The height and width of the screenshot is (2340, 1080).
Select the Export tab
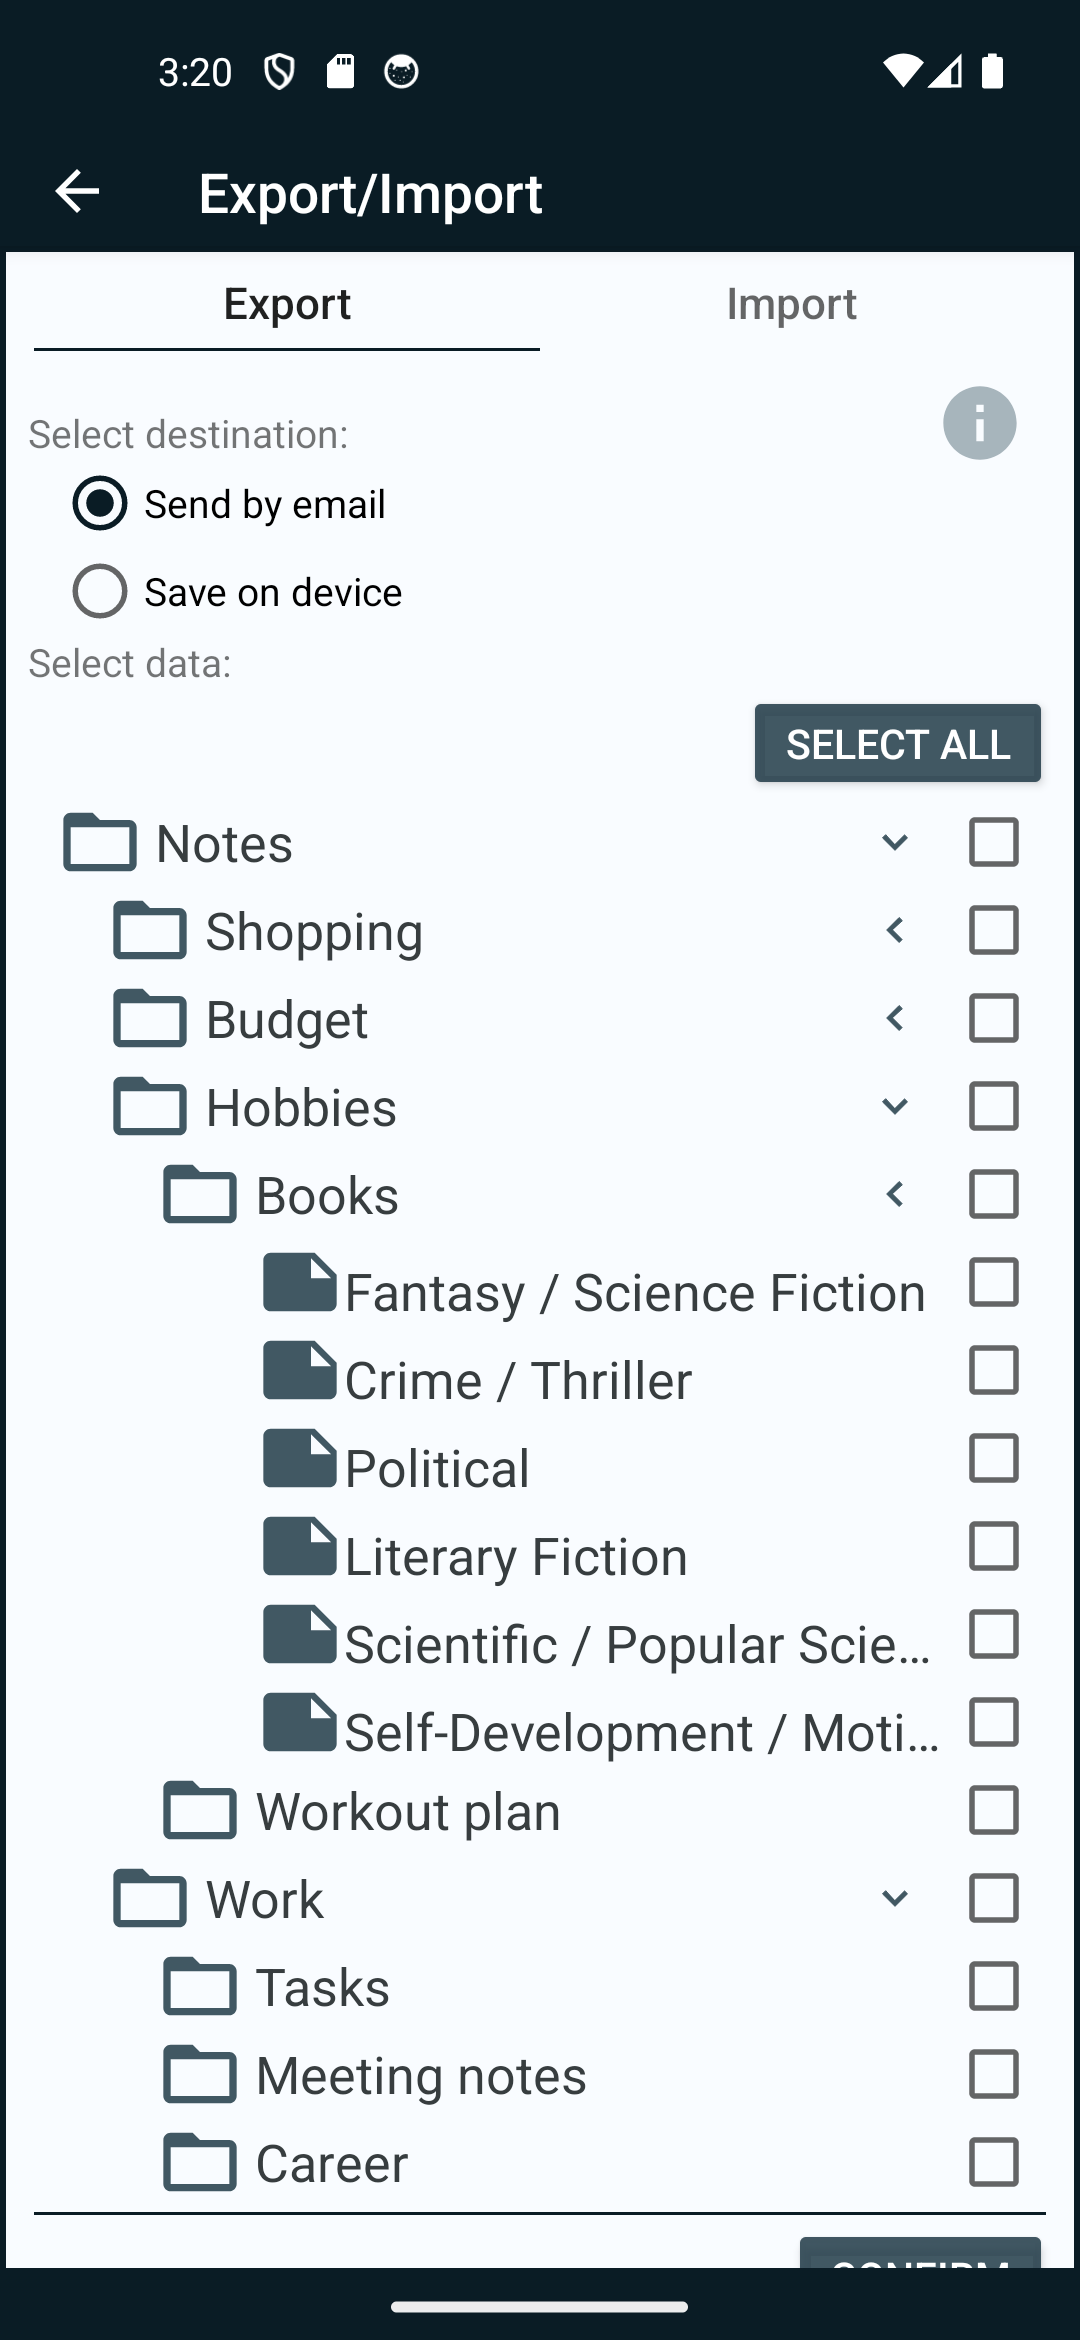coord(287,304)
